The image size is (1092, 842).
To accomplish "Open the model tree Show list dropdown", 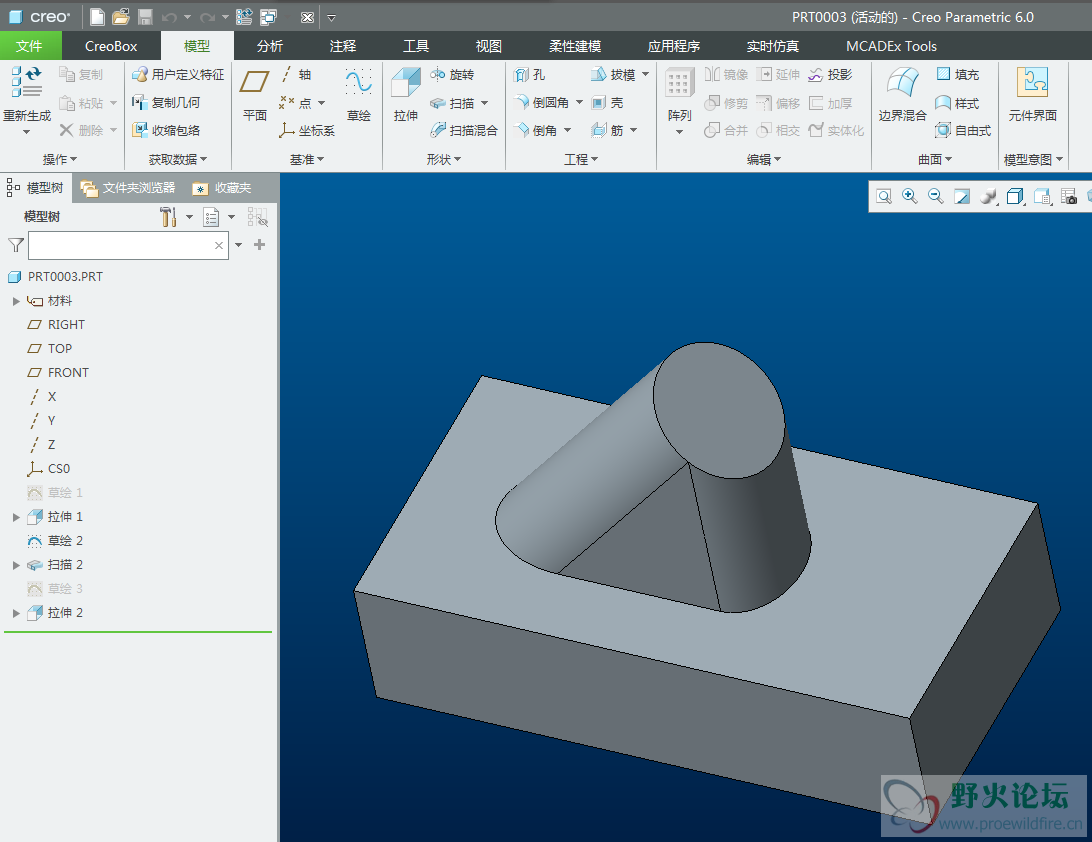I will pos(218,217).
